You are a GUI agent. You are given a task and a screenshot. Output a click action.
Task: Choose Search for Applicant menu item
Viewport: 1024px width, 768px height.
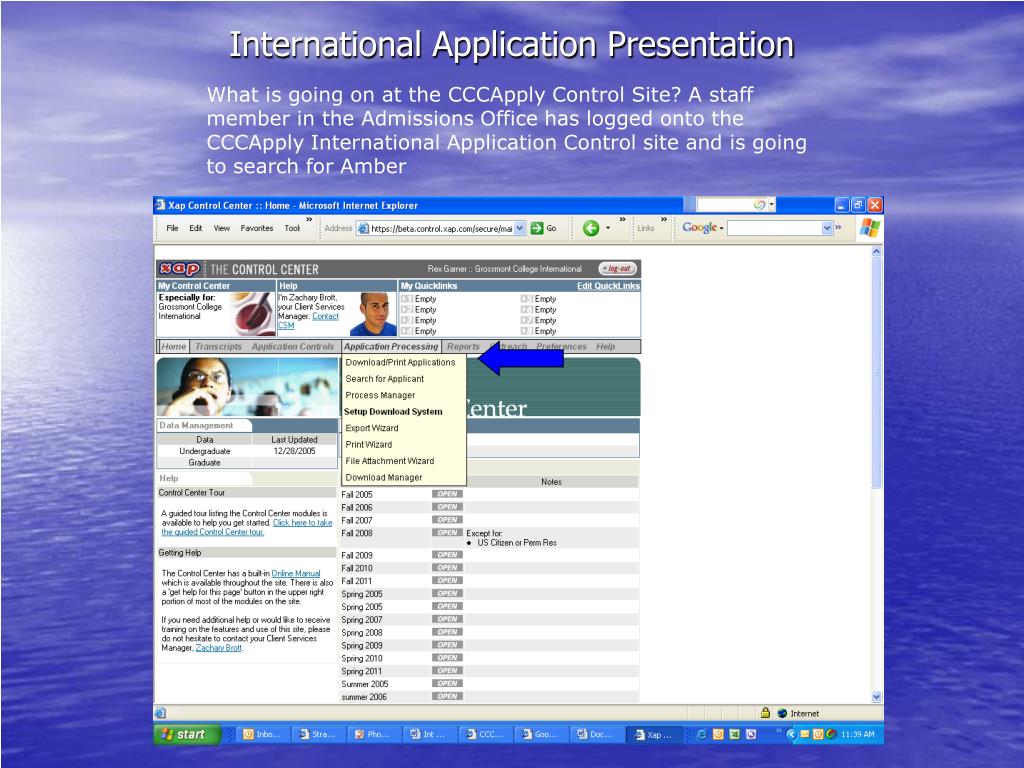[x=385, y=378]
